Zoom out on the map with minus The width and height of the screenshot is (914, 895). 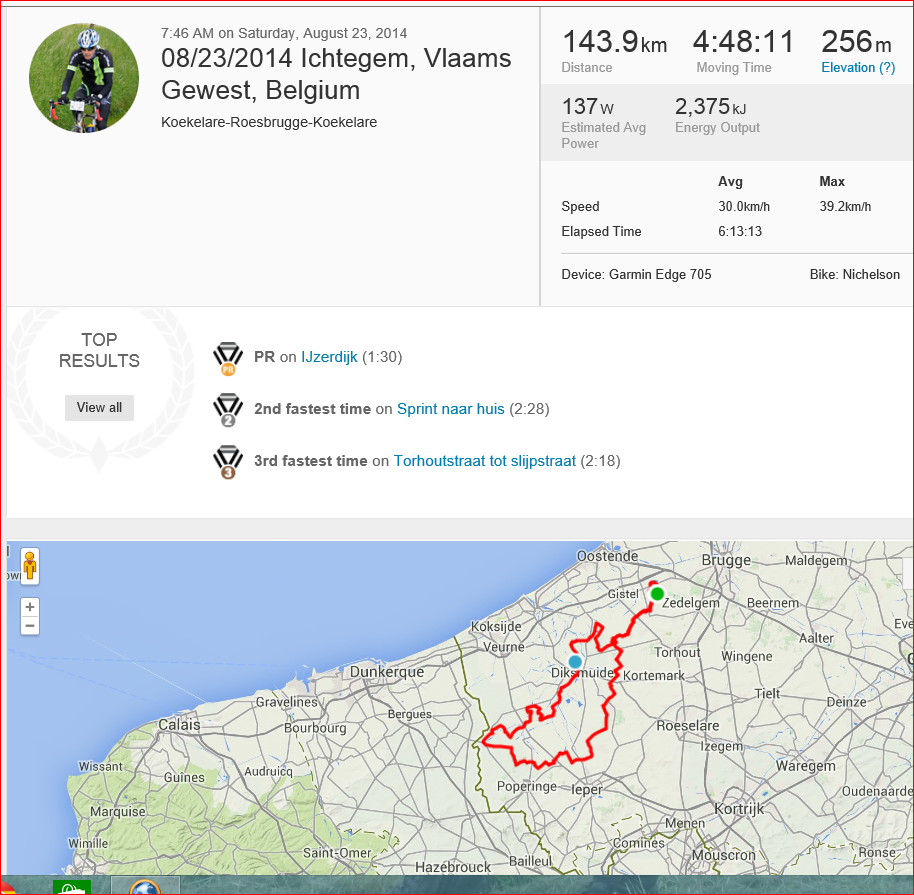click(x=30, y=626)
